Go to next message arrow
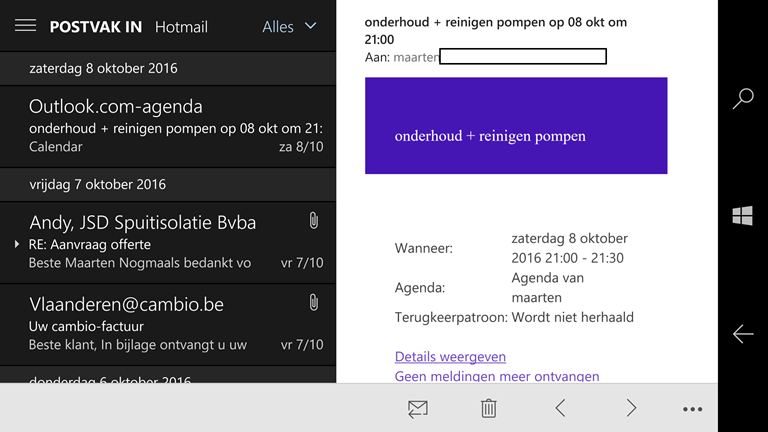The image size is (768, 432). [x=631, y=408]
